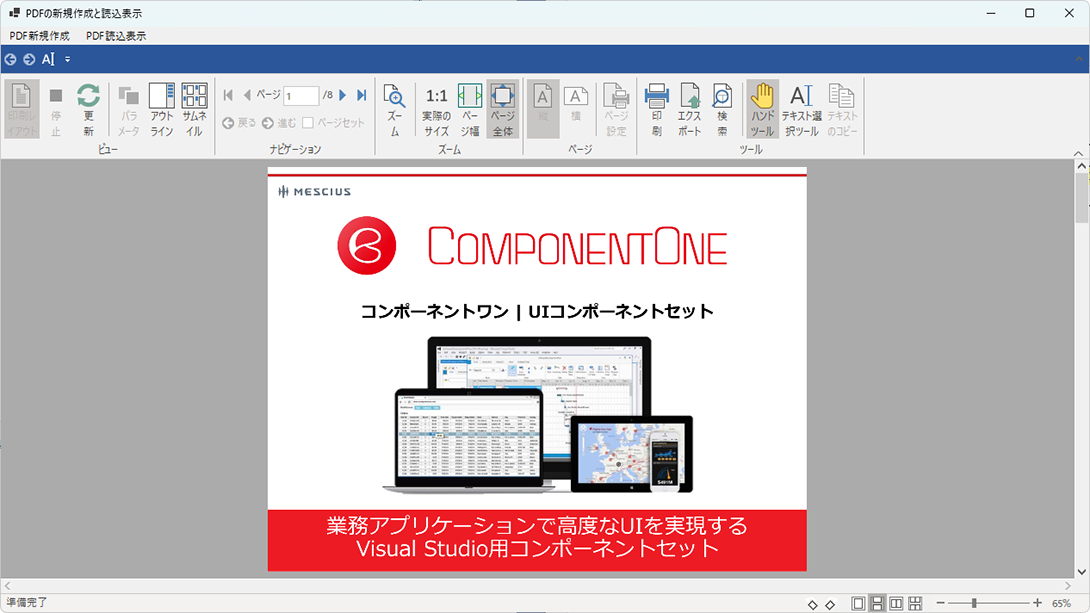
Task: Click the horizontal scrollbar right arrow
Action: coord(1068,586)
